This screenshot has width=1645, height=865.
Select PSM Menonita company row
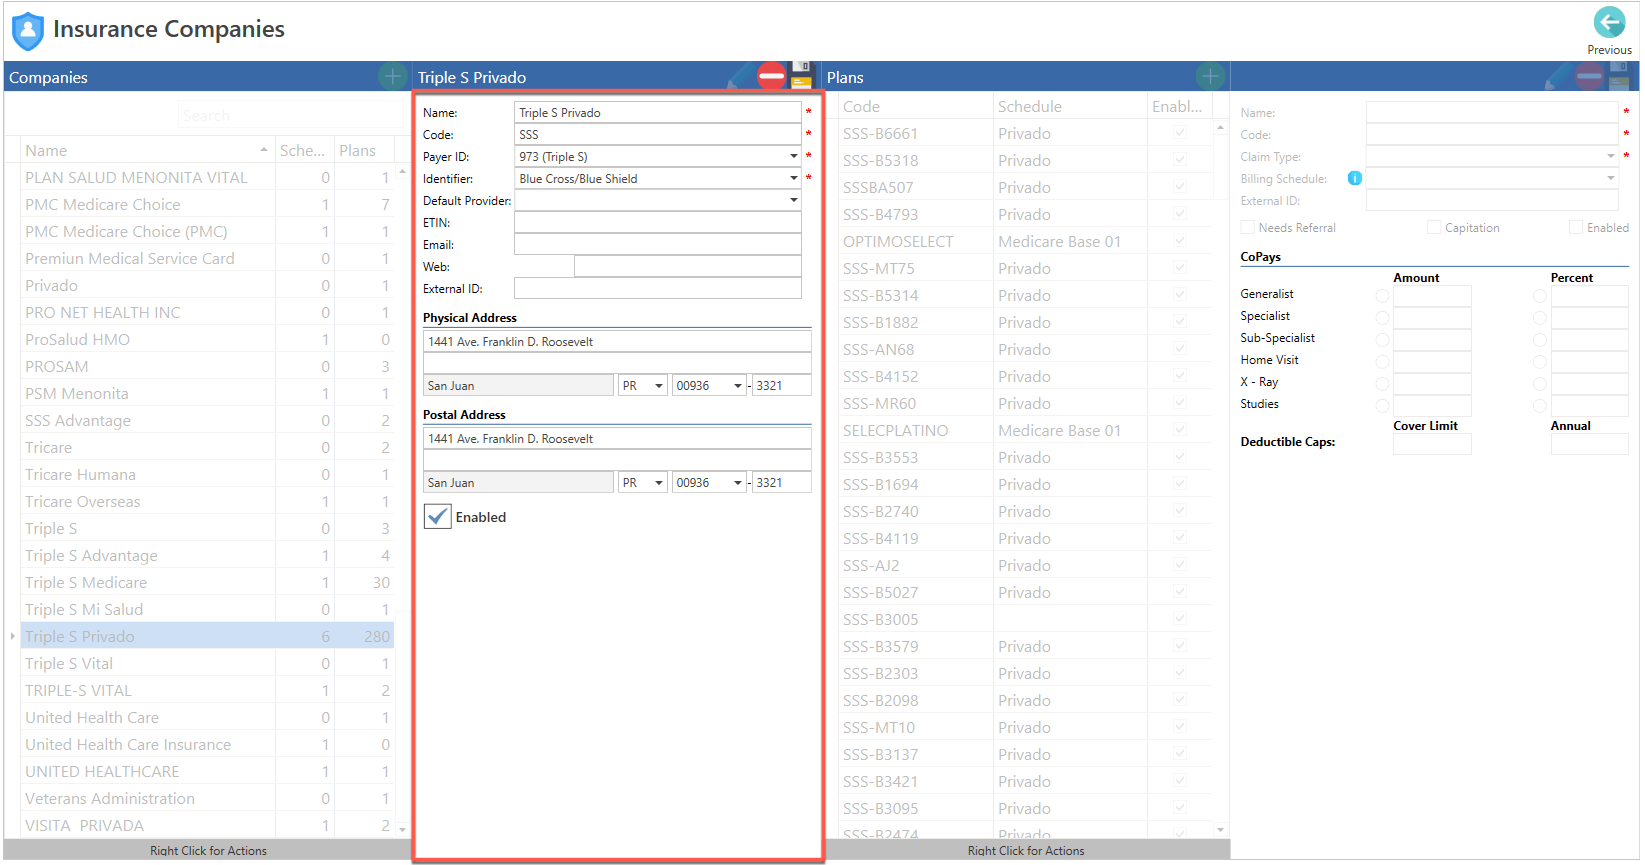click(x=207, y=393)
